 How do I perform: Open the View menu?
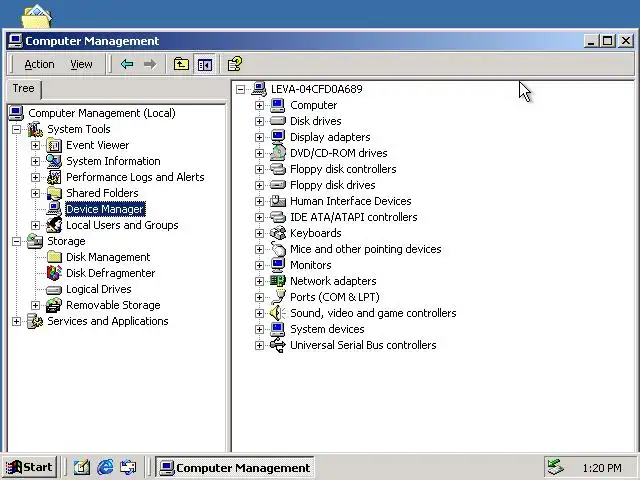coord(81,64)
